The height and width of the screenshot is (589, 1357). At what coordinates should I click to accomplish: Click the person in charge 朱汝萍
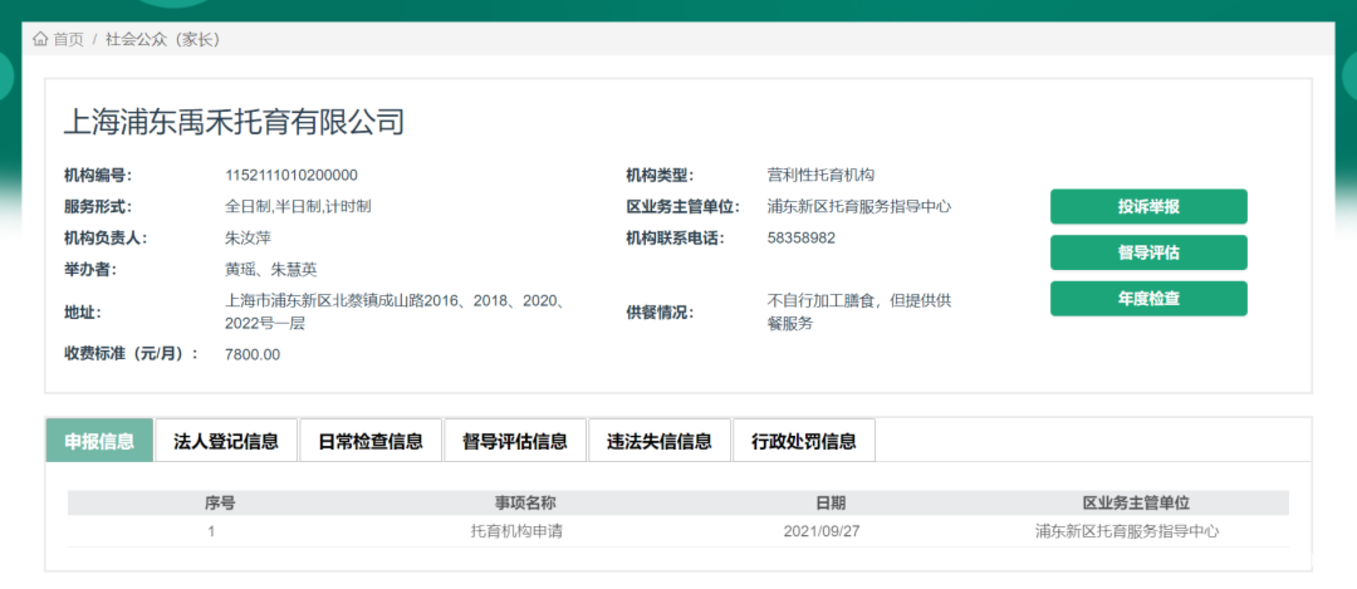248,238
